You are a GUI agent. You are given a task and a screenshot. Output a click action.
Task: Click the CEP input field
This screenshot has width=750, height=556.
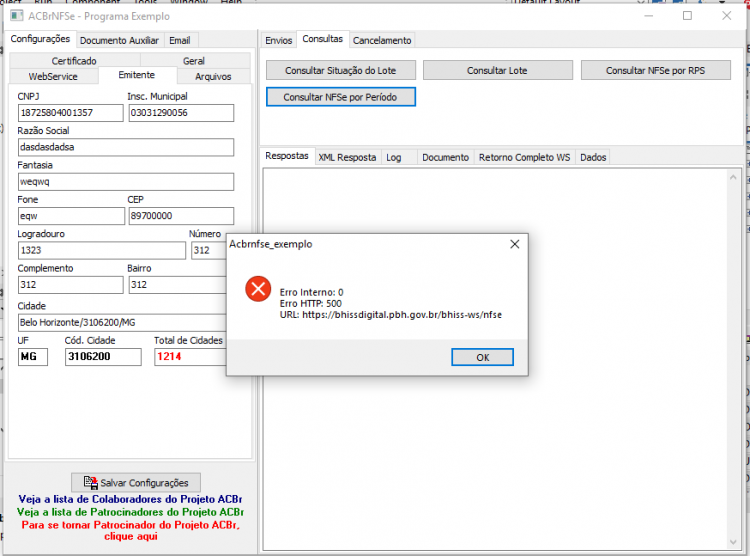click(x=181, y=216)
